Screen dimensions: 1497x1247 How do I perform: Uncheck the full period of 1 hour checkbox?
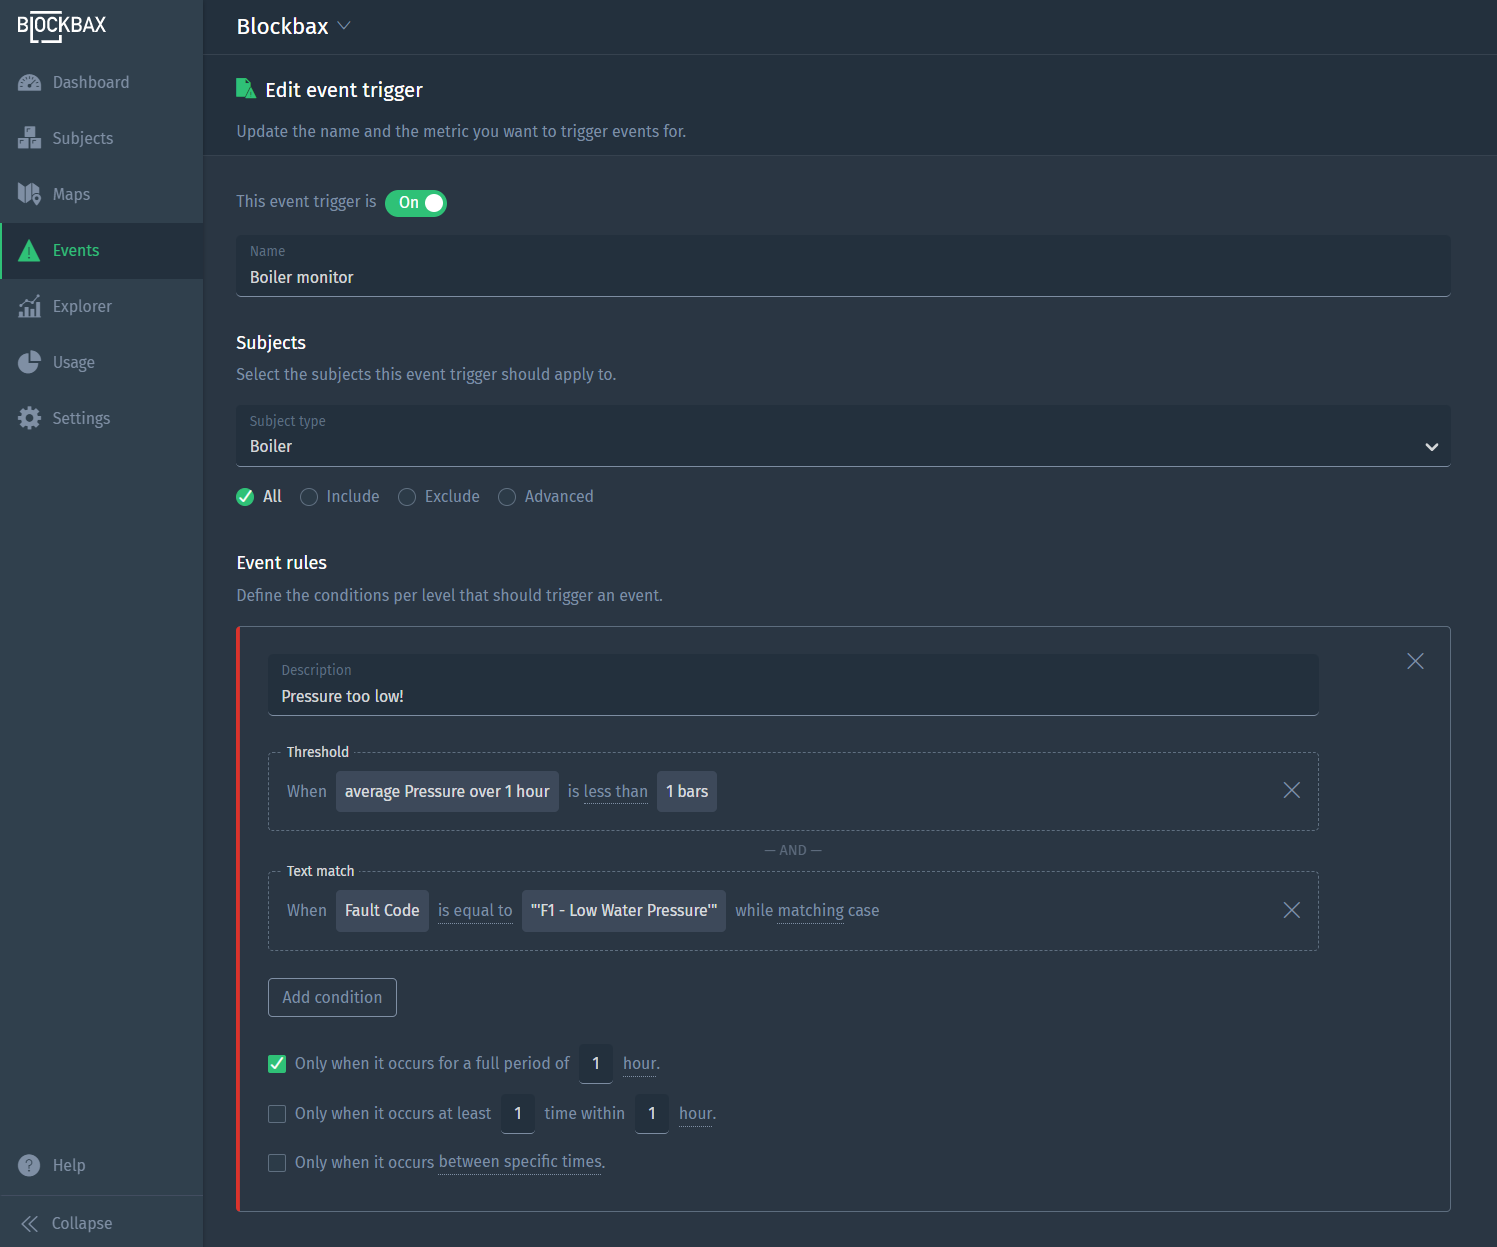pyautogui.click(x=277, y=1064)
